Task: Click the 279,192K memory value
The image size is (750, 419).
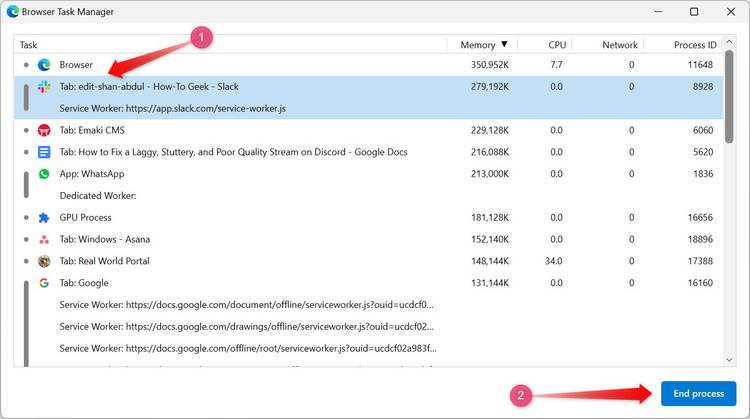Action: (490, 87)
